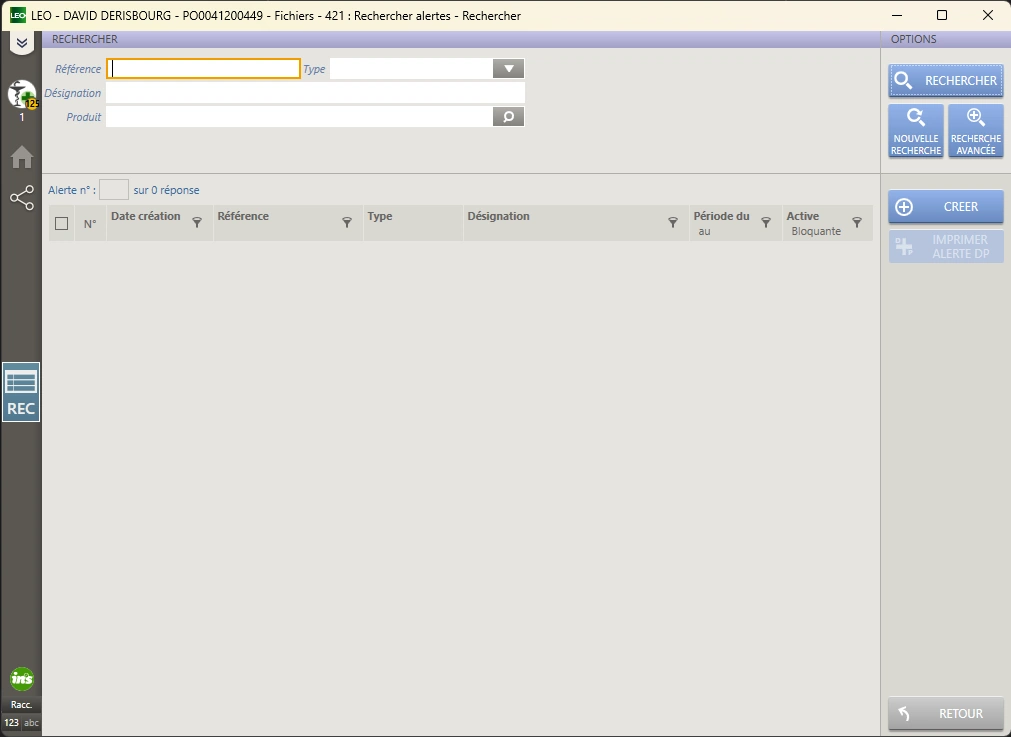Screen dimensions: 1011x737
Task: Open filter on Désignation column header
Action: coord(673,223)
